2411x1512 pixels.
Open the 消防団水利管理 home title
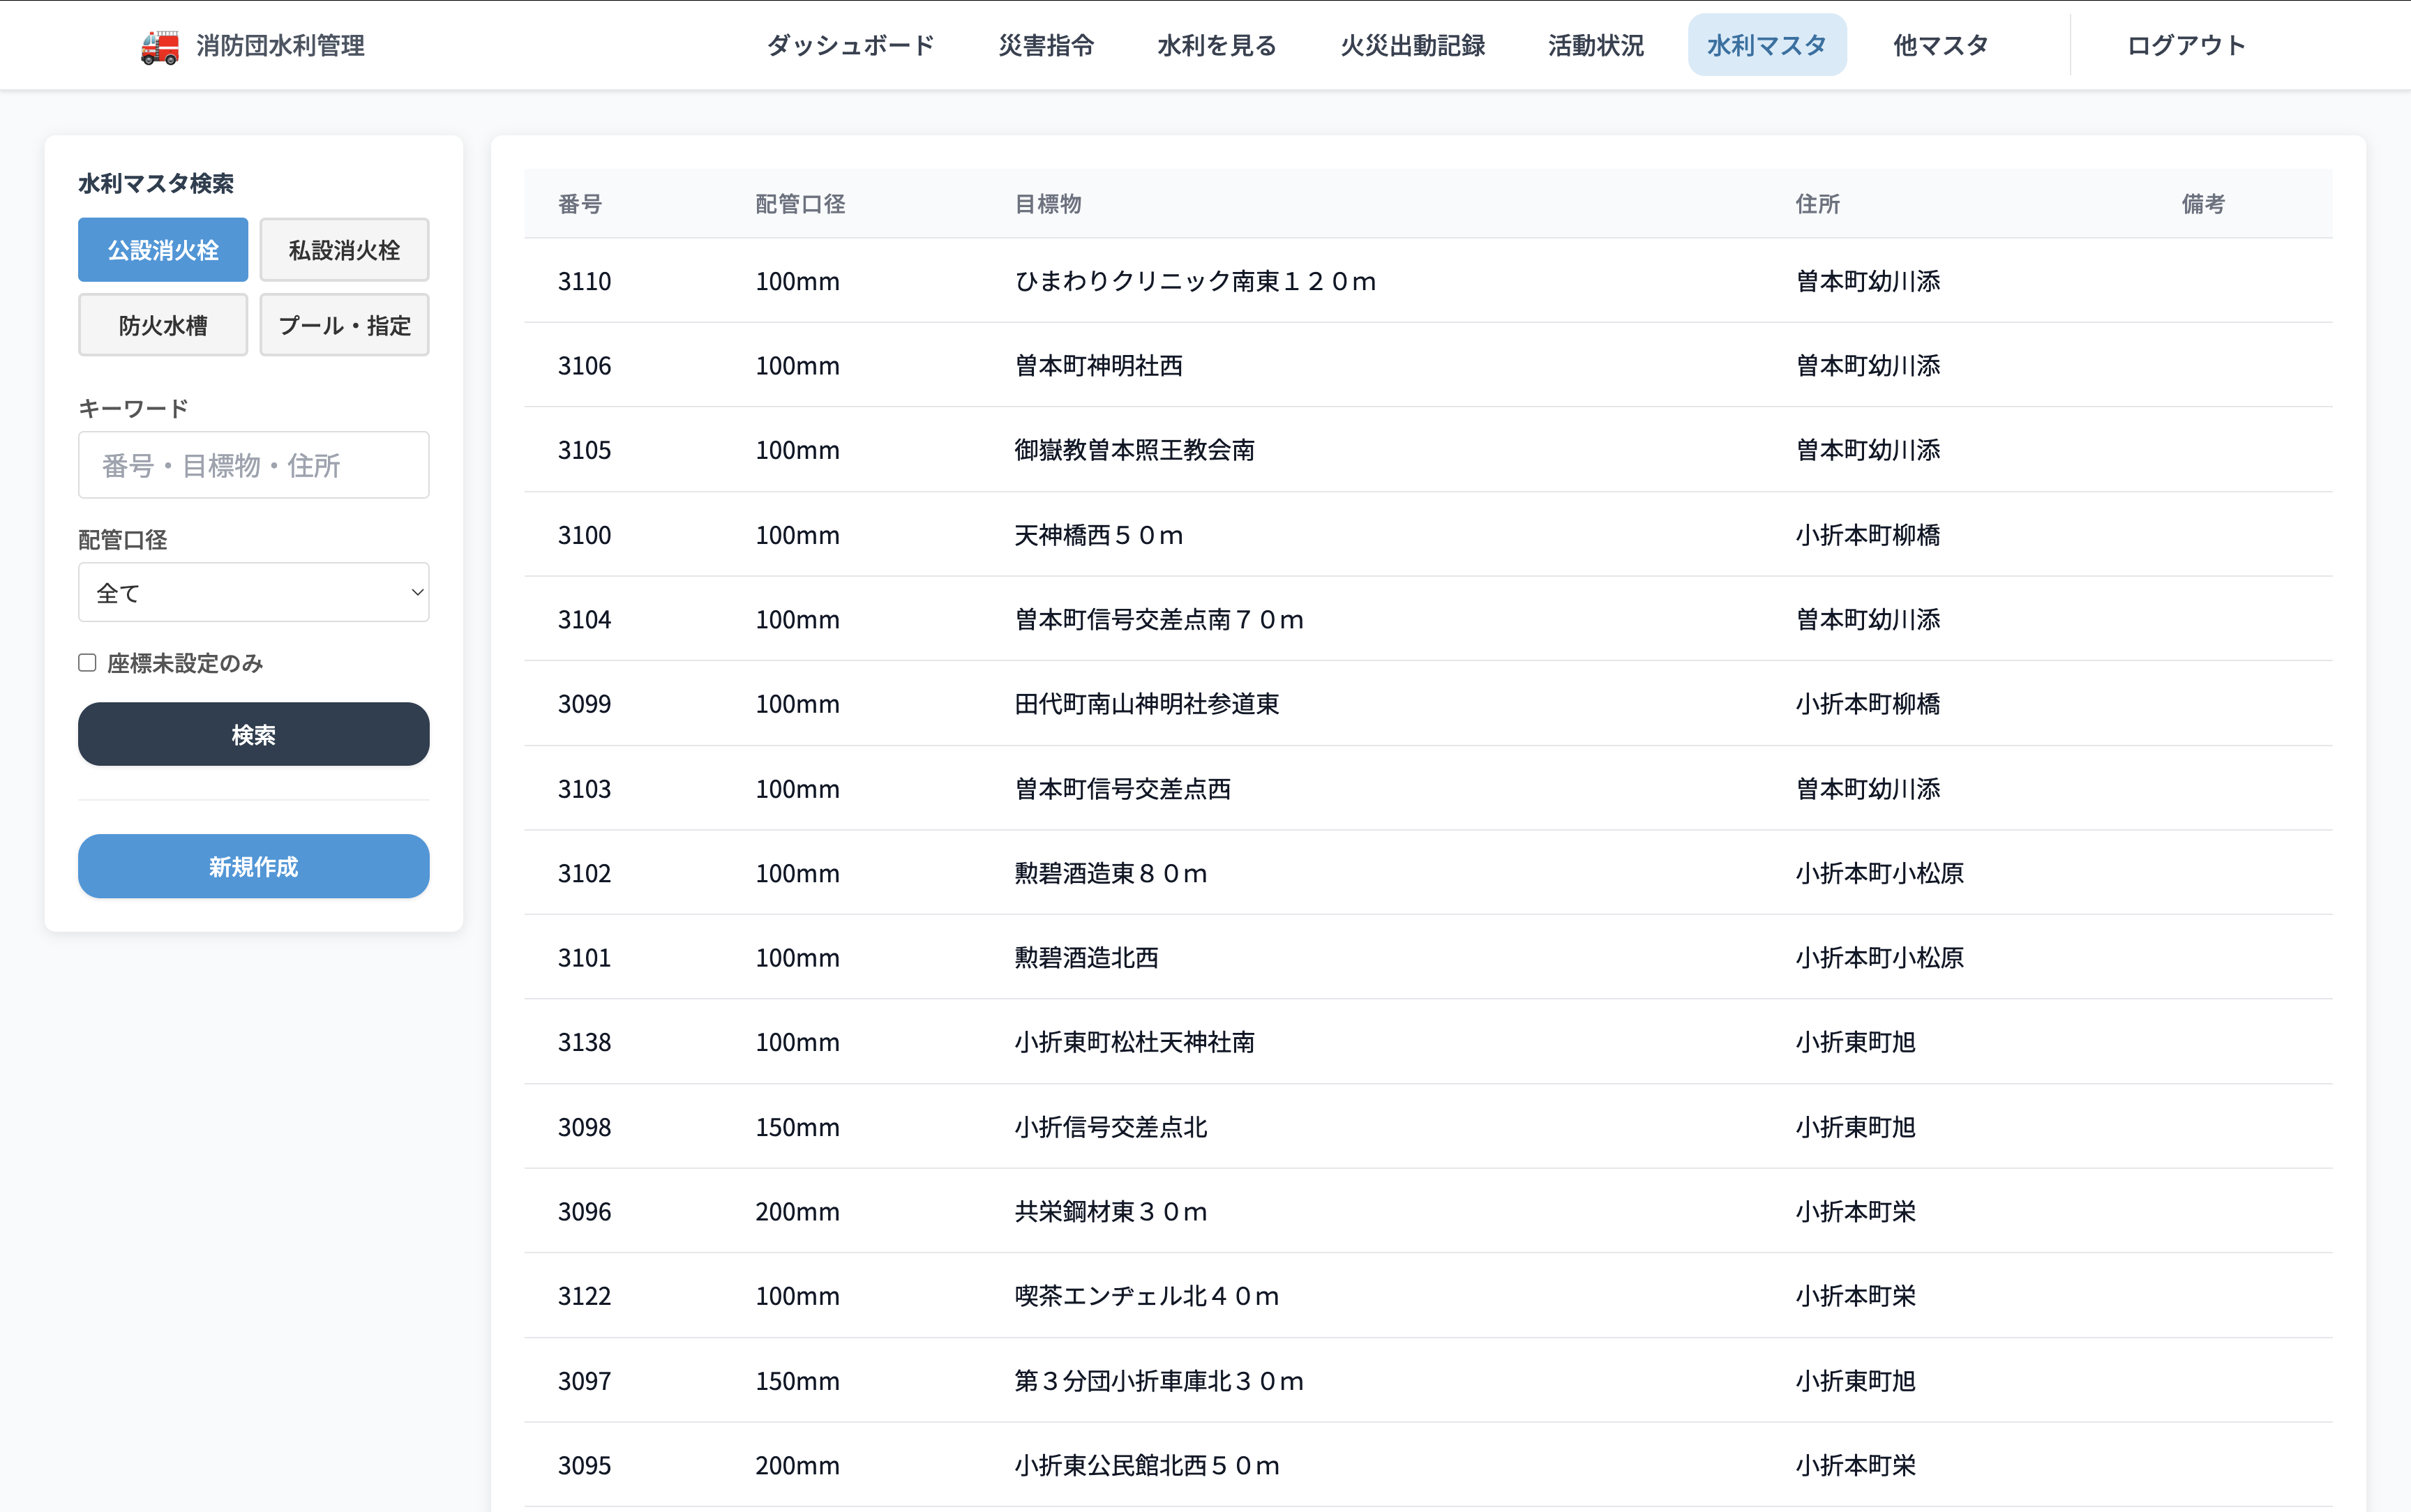tap(280, 46)
